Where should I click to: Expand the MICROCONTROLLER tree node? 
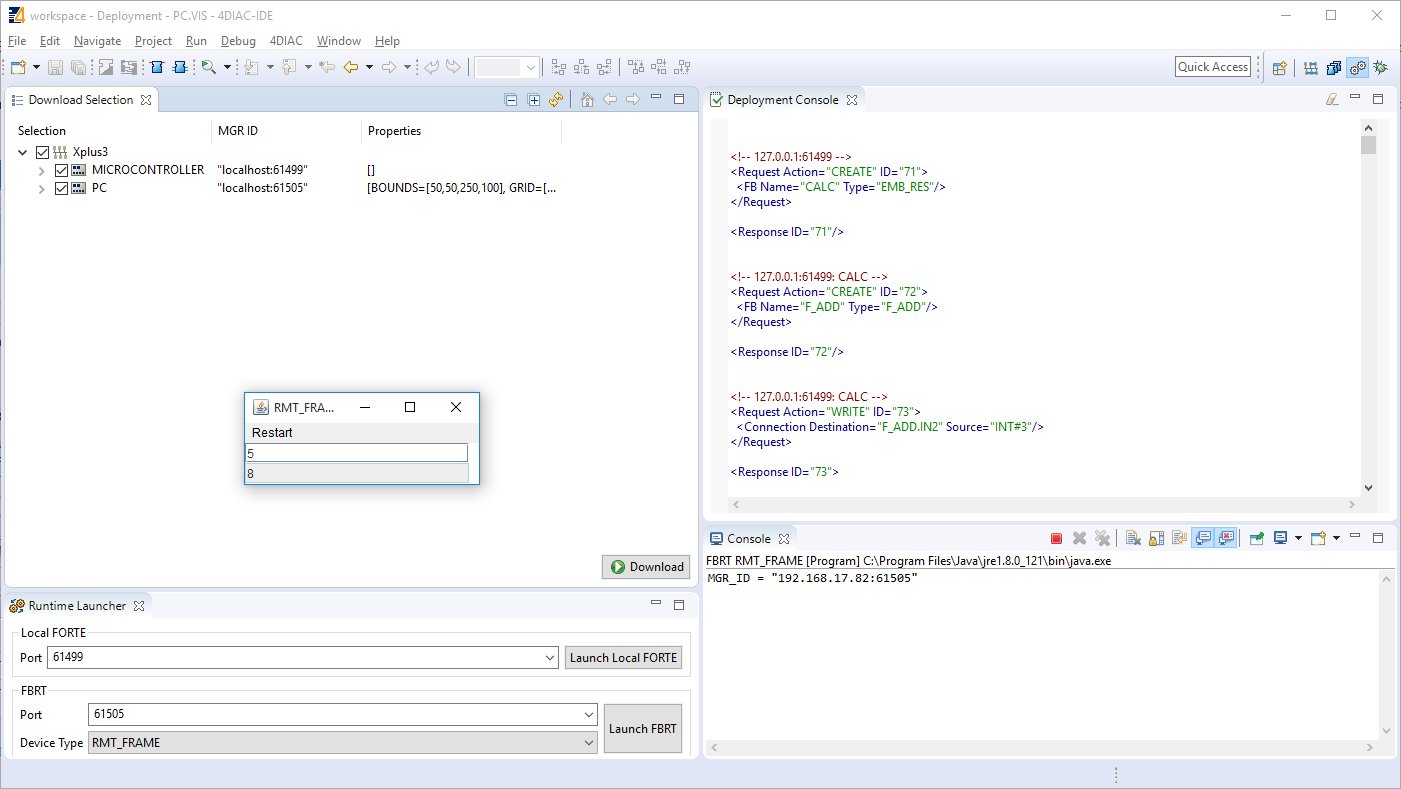(41, 169)
